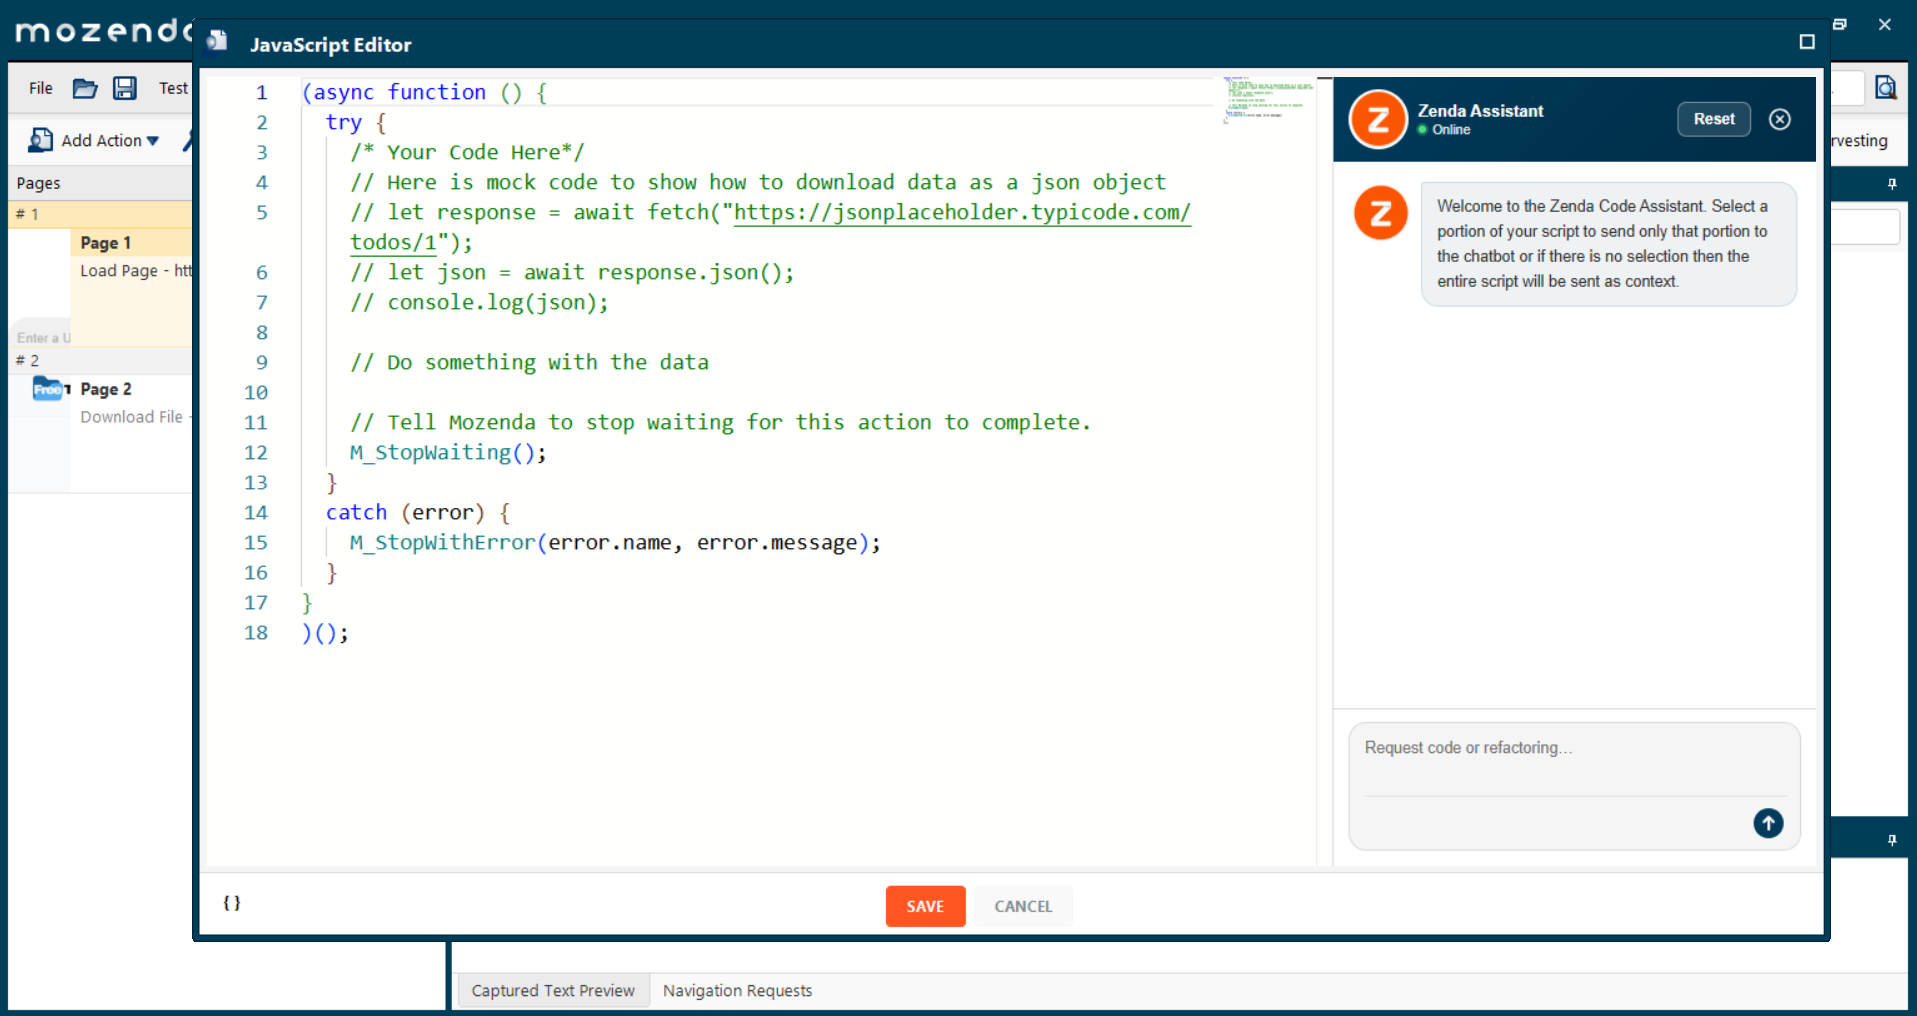
Task: Pin the upper right panel in Mozenda
Action: [1892, 184]
